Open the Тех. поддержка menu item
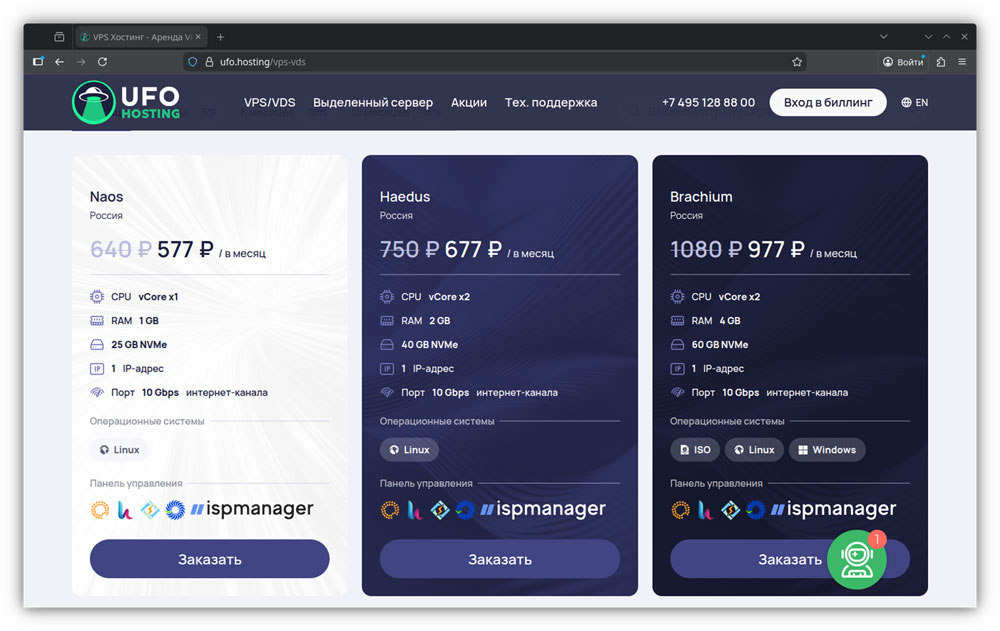Image resolution: width=1000 pixels, height=631 pixels. [550, 102]
